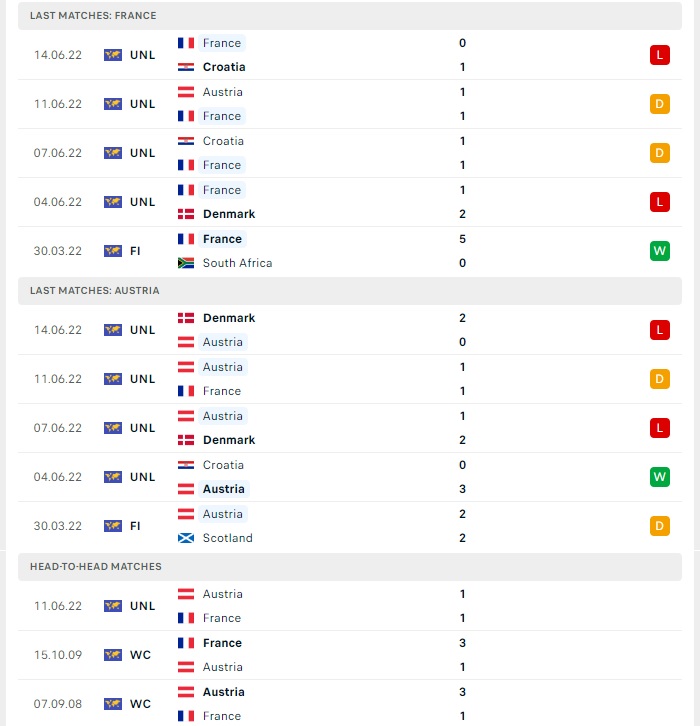Open the Croatia team link in the 14.06.22 match
Viewport: 700px width, 726px height.
point(224,67)
